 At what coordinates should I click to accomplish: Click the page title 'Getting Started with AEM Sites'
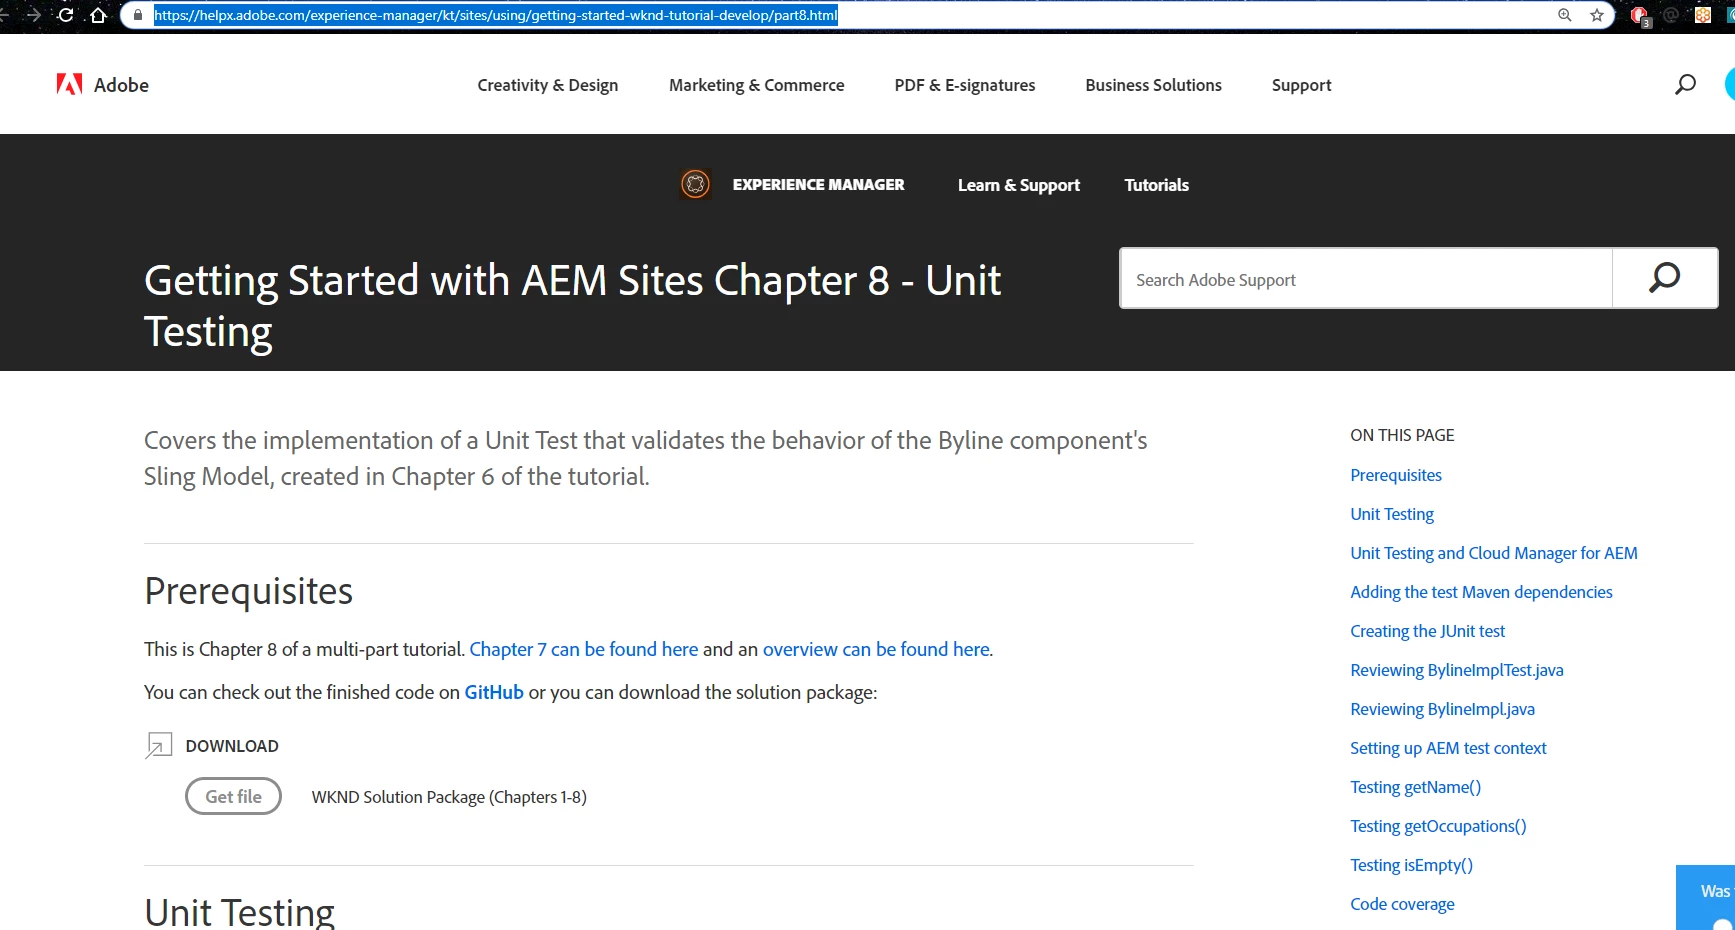(x=572, y=306)
